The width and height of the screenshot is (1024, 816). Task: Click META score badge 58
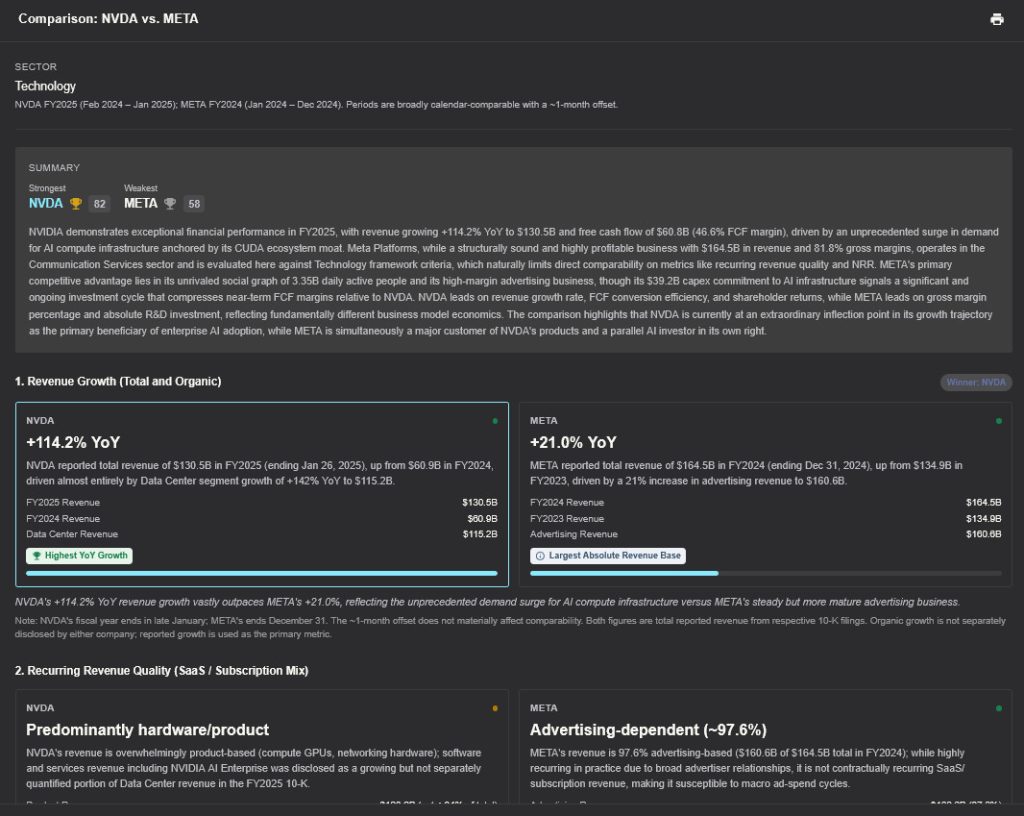click(x=194, y=204)
